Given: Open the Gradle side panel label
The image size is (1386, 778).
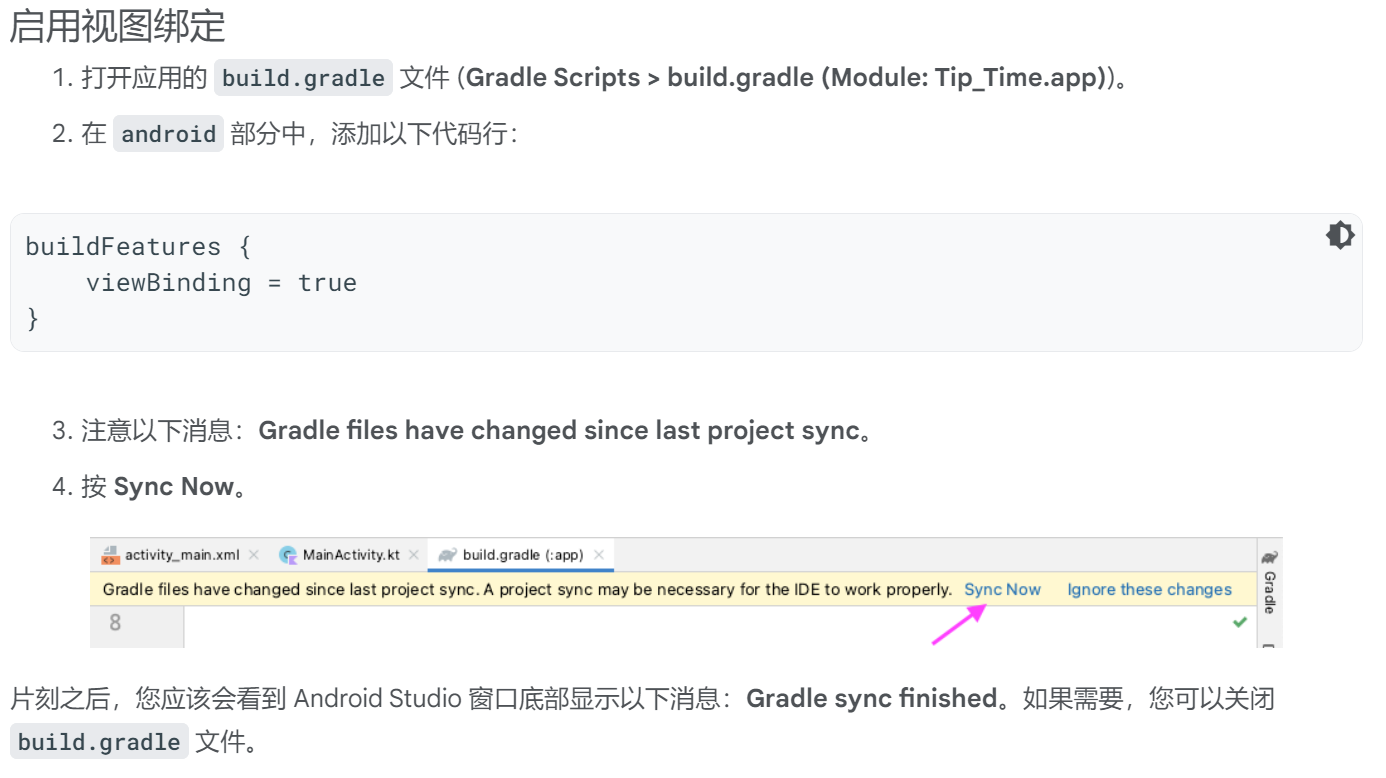Looking at the screenshot, I should [x=1269, y=592].
